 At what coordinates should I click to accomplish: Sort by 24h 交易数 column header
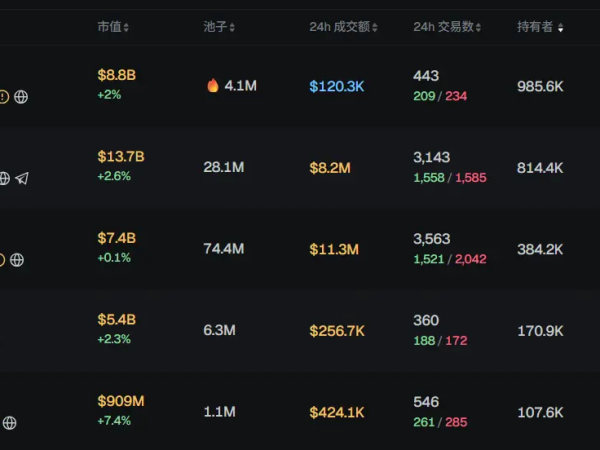tap(447, 27)
